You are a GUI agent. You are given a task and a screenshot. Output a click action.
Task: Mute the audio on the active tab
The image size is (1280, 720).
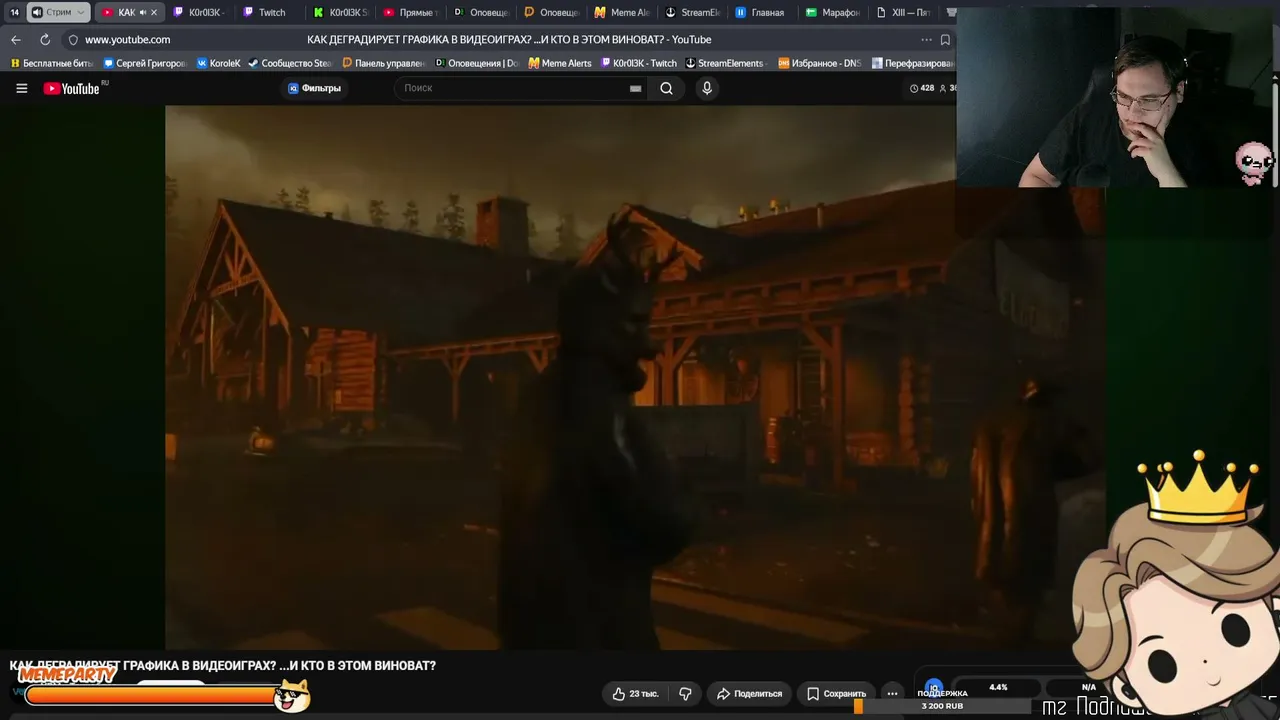pyautogui.click(x=143, y=12)
